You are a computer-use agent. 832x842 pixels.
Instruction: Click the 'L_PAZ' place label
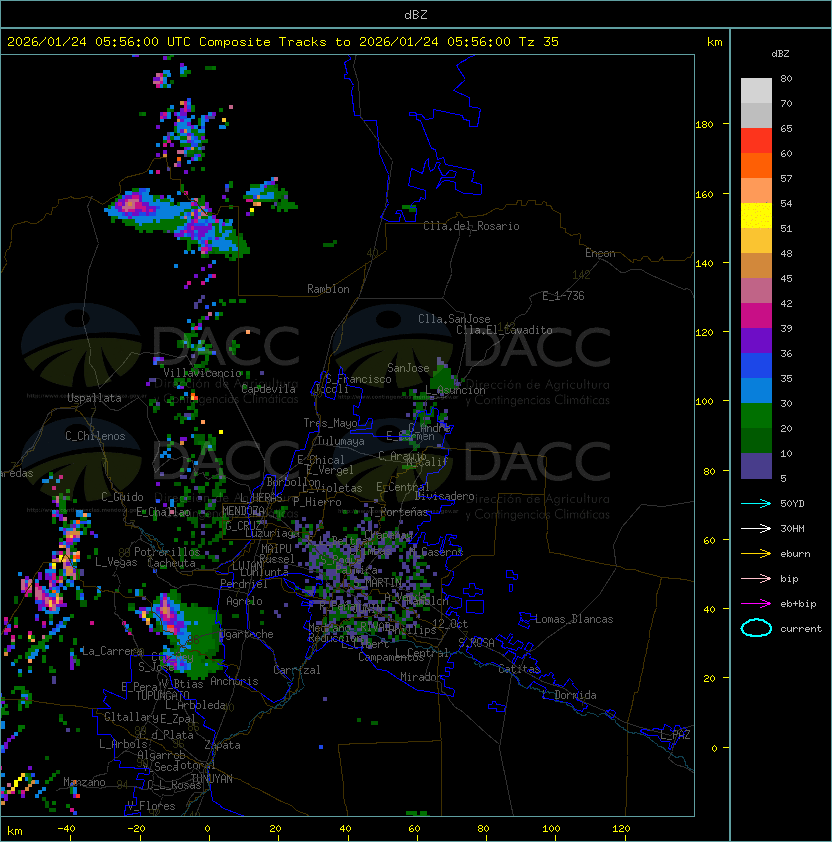tap(675, 735)
